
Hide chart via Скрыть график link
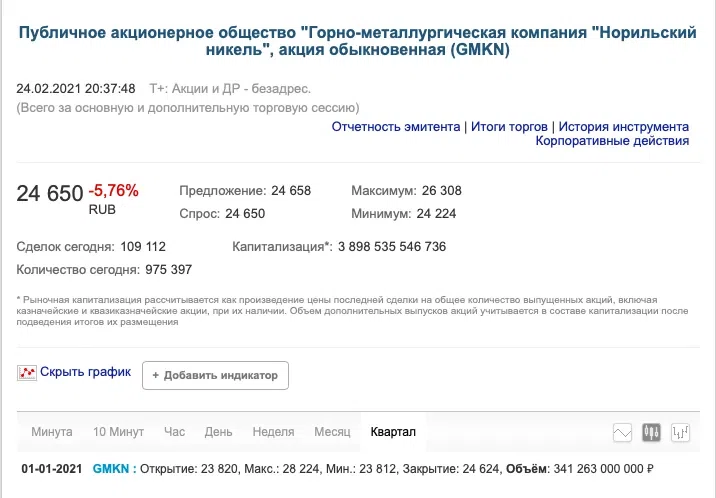pos(85,372)
